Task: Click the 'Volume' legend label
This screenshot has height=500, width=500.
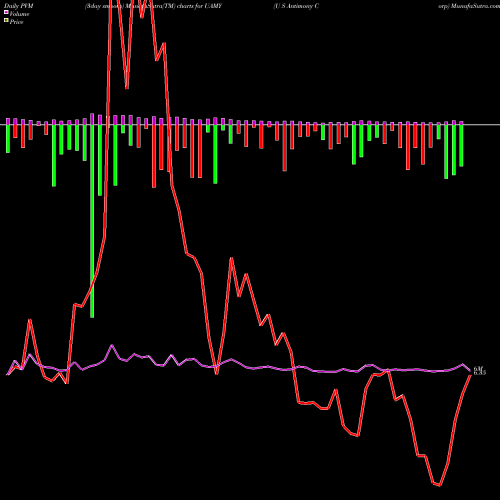Action: (x=19, y=14)
